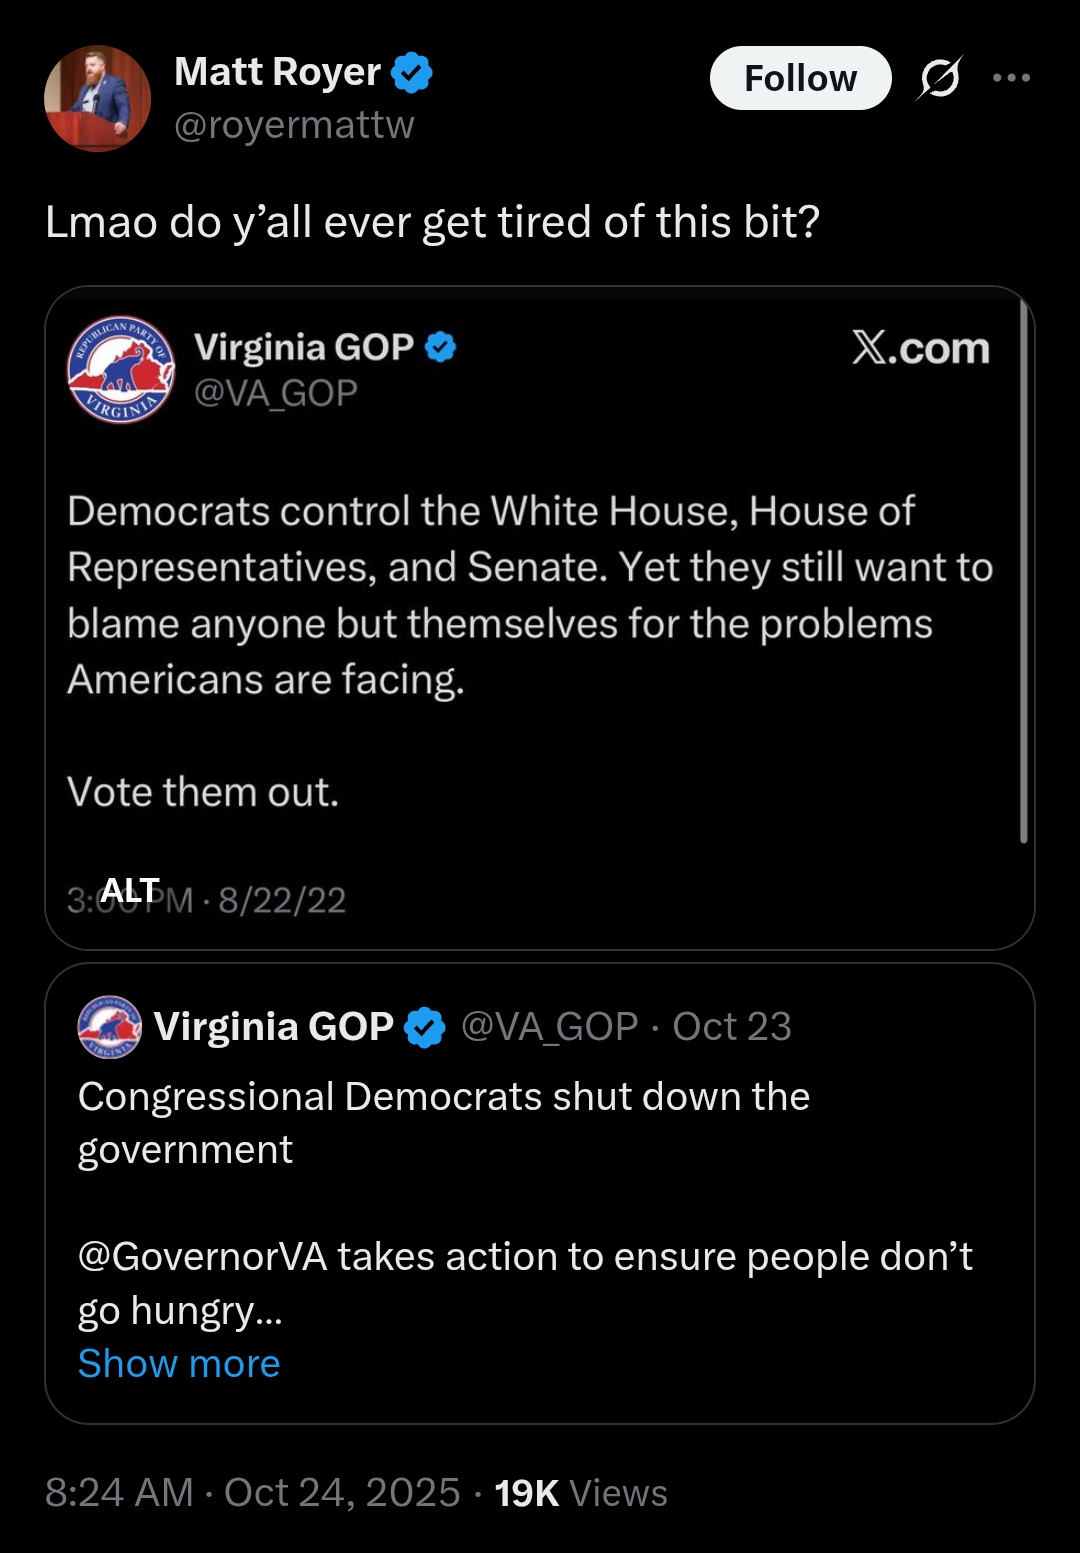Click the X.com watermark in the image
The image size is (1080, 1553).
click(920, 348)
